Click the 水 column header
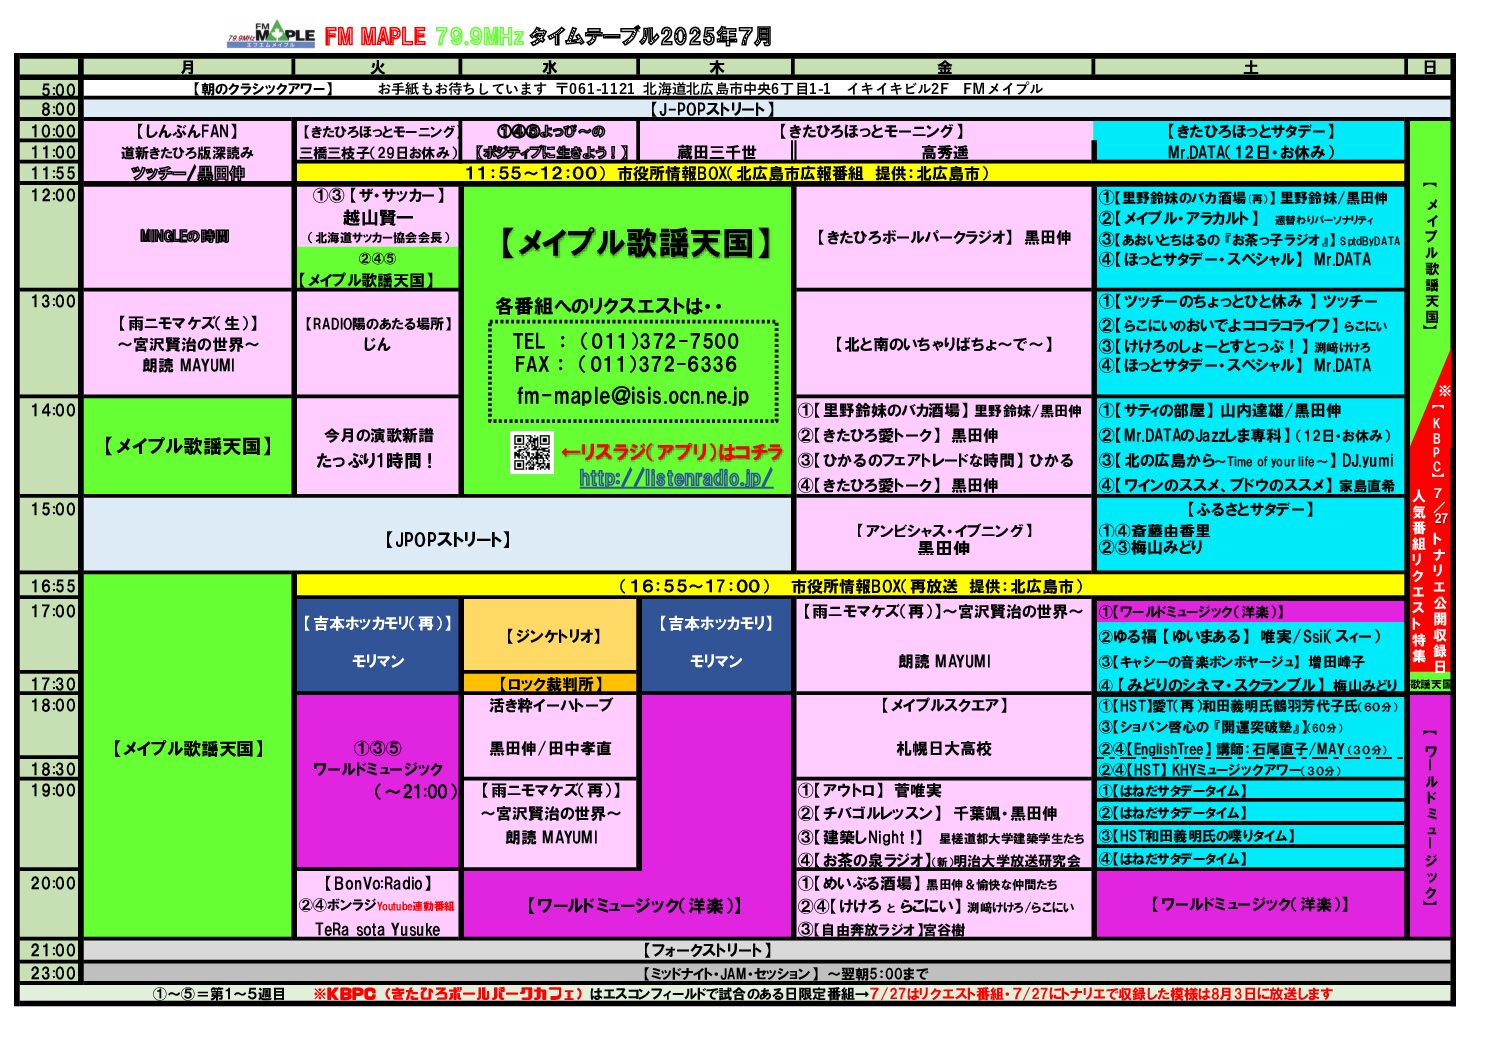 click(x=549, y=67)
